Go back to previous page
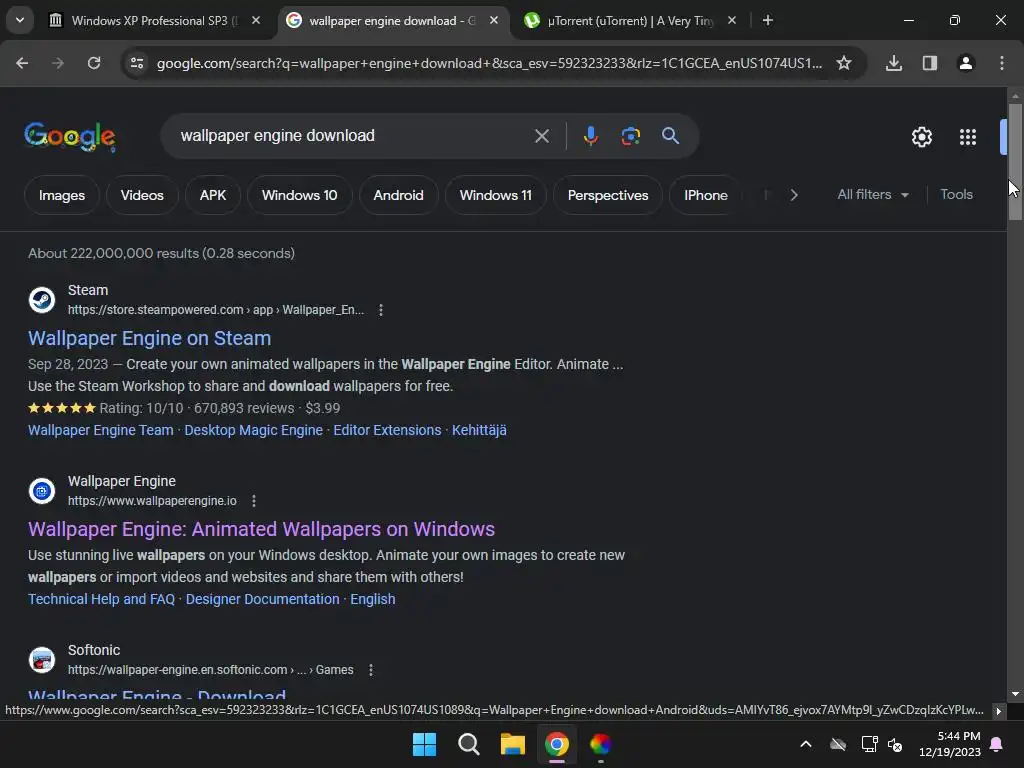 click(x=22, y=63)
